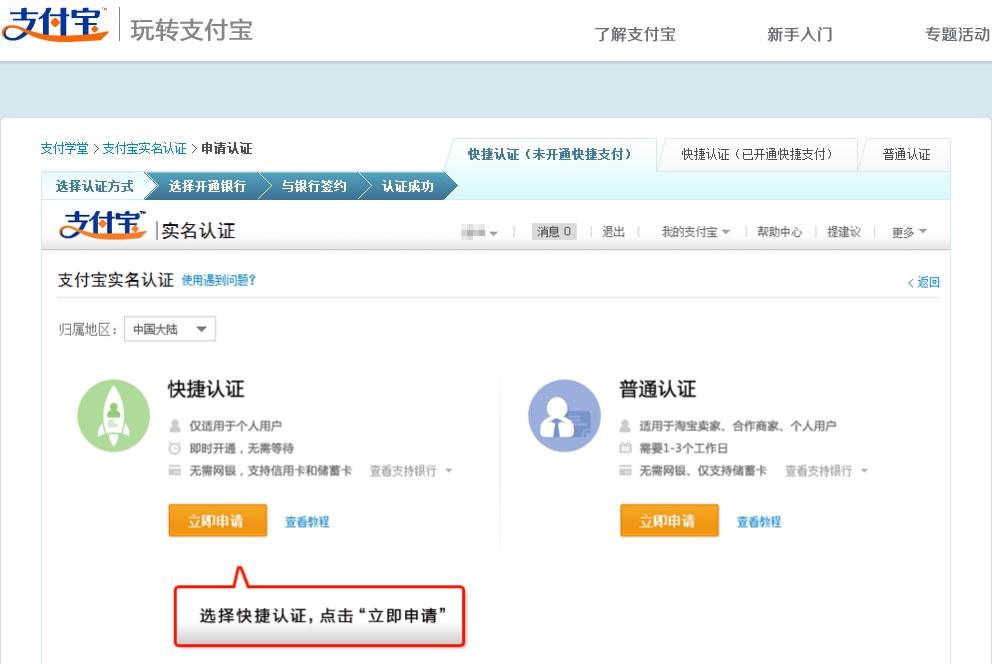Click the Alipay logo in top header
The height and width of the screenshot is (664, 992).
(x=55, y=24)
